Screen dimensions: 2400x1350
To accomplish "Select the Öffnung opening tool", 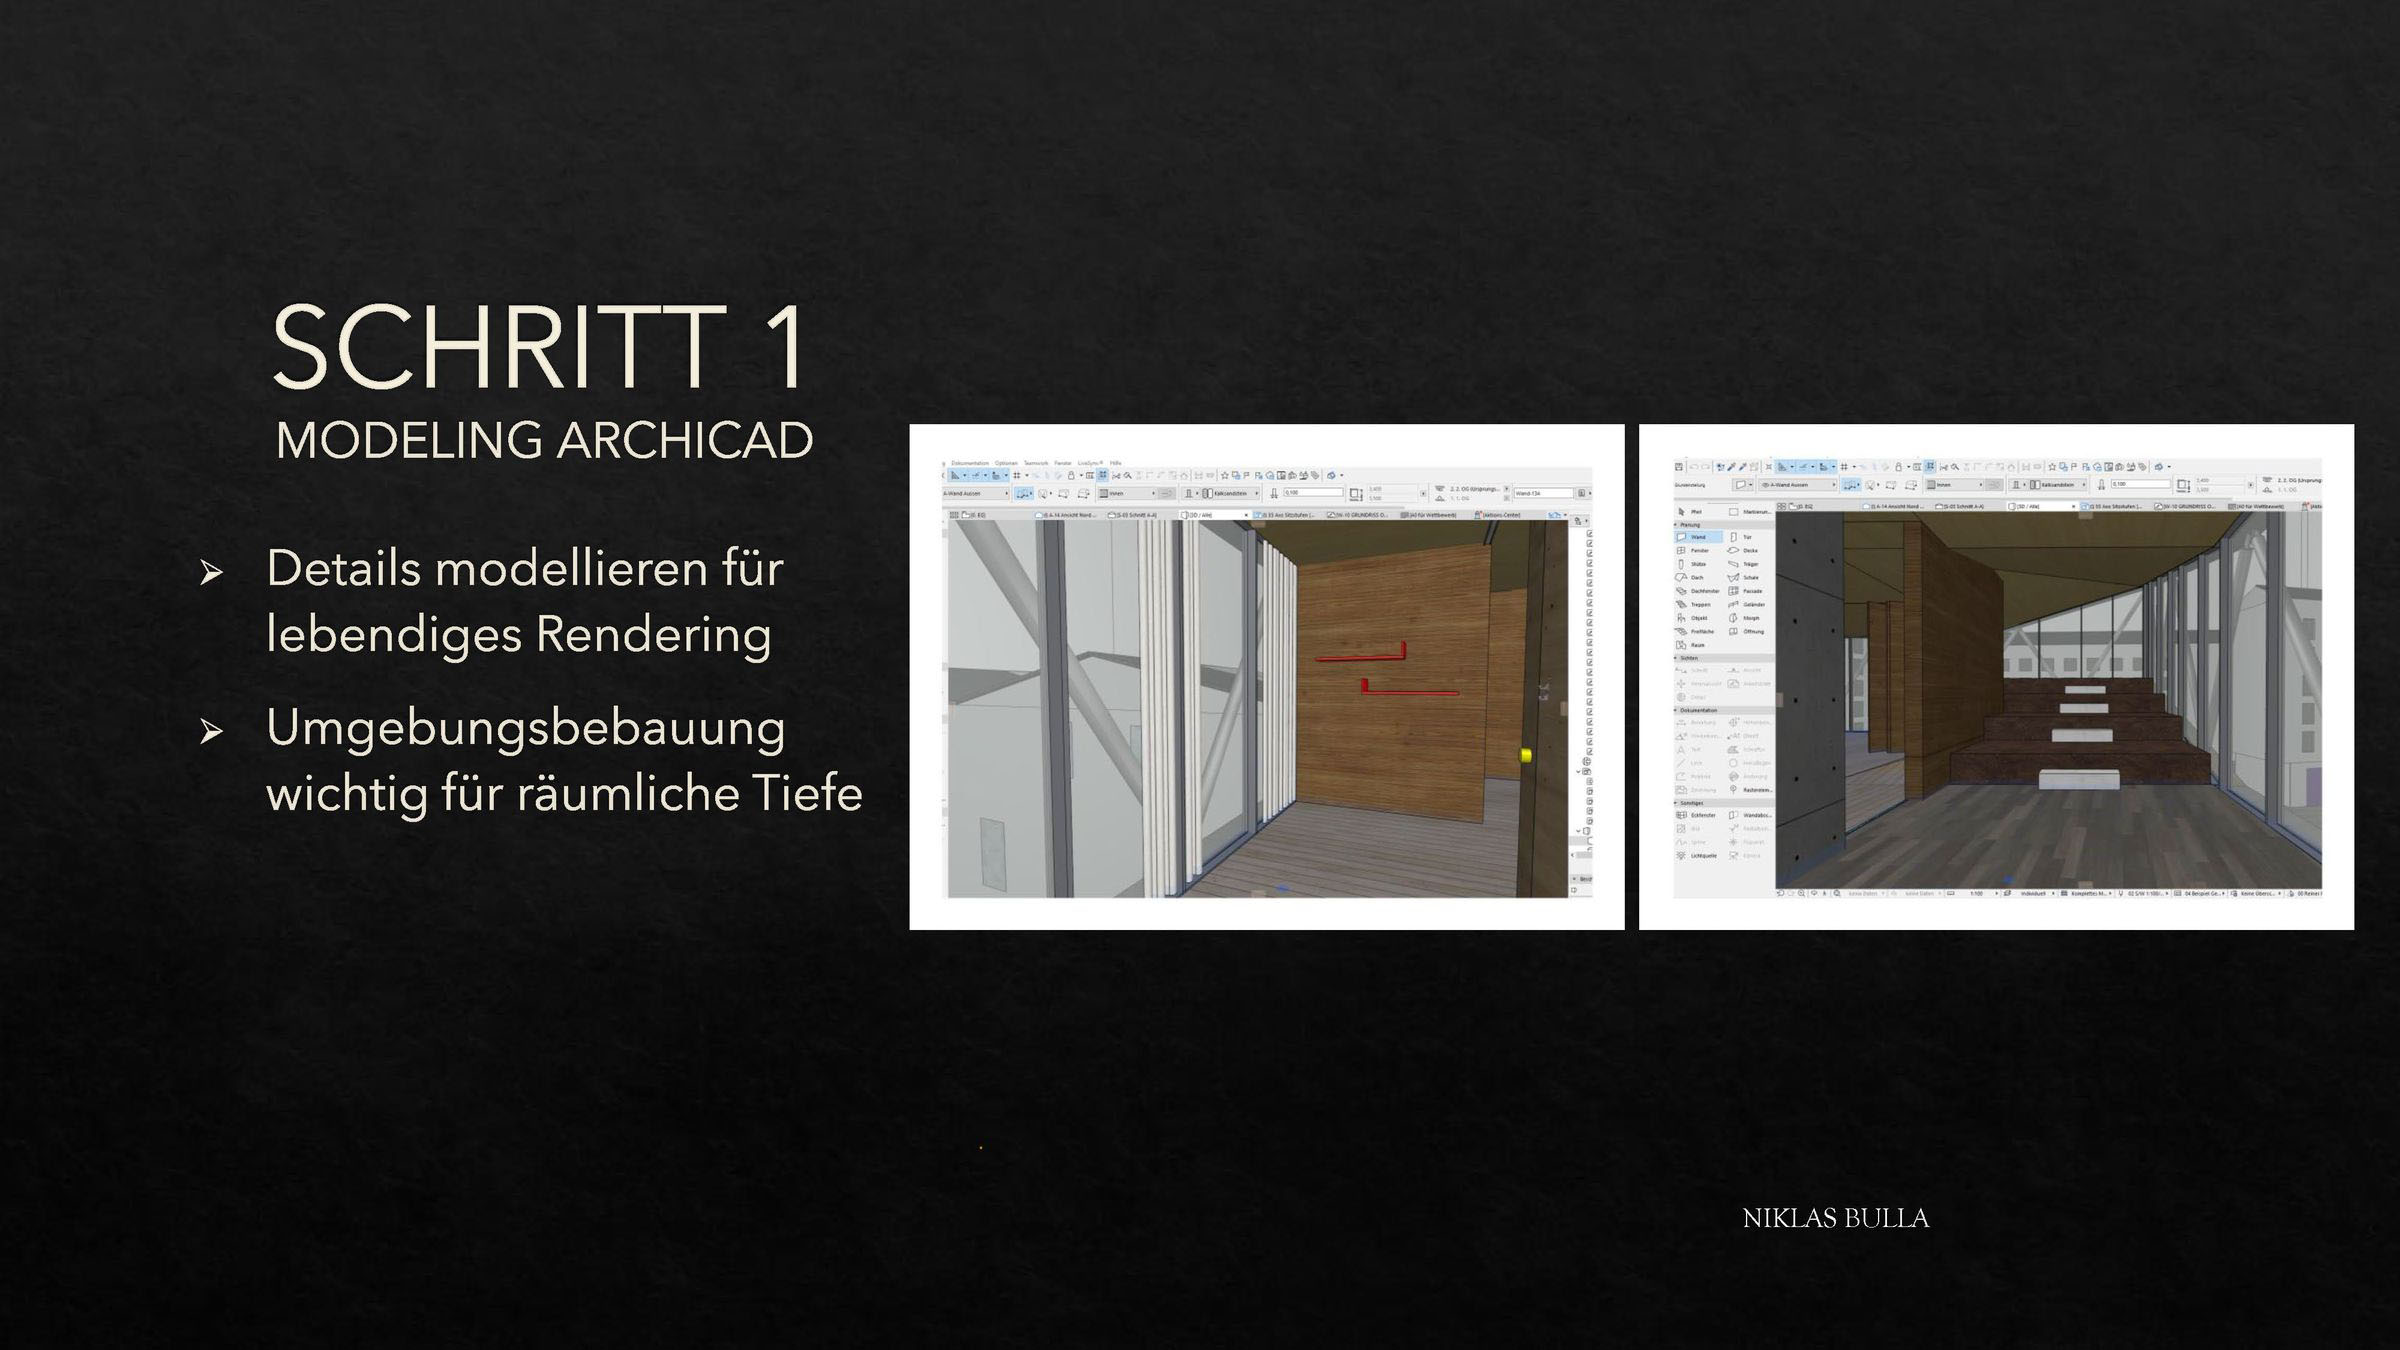I will point(1746,631).
